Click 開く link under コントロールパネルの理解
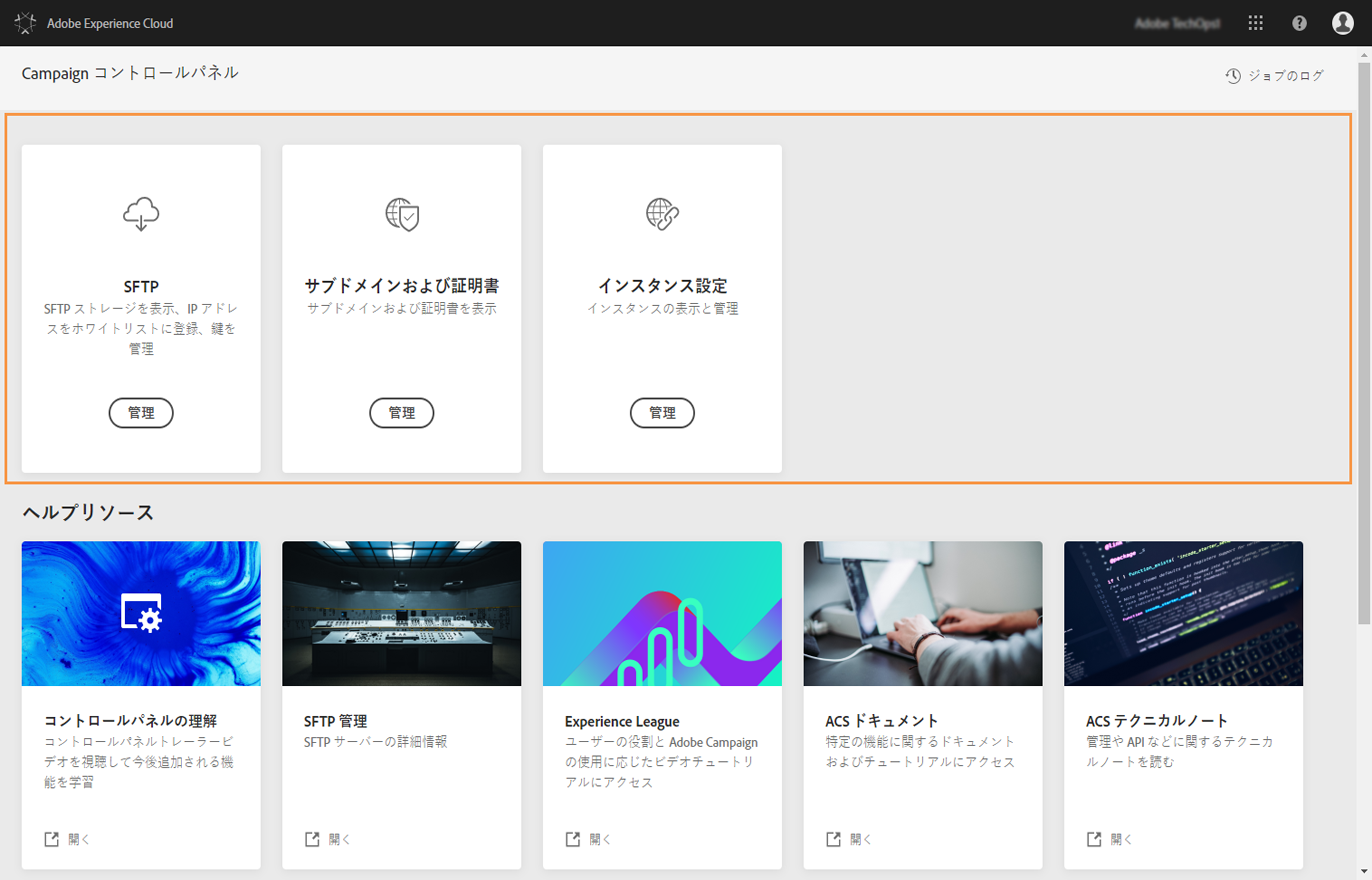Screen dimensions: 1372x880 (79, 839)
